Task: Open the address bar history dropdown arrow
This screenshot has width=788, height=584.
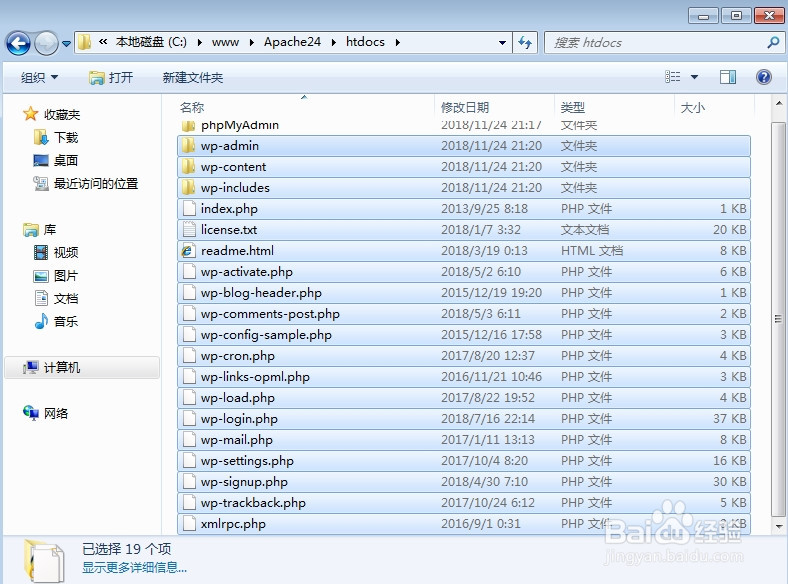Action: pyautogui.click(x=502, y=43)
